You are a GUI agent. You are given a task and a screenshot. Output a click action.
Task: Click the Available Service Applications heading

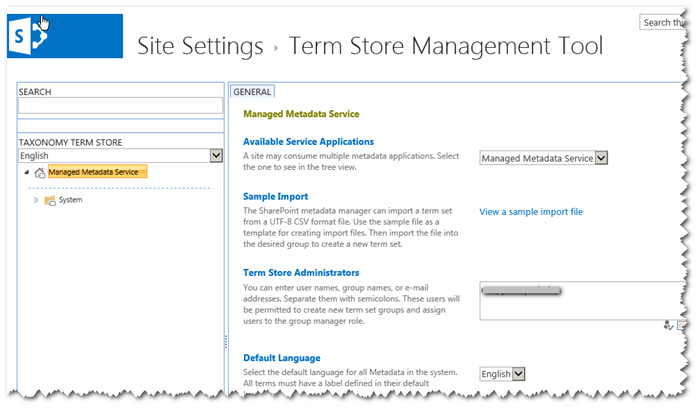click(x=308, y=142)
